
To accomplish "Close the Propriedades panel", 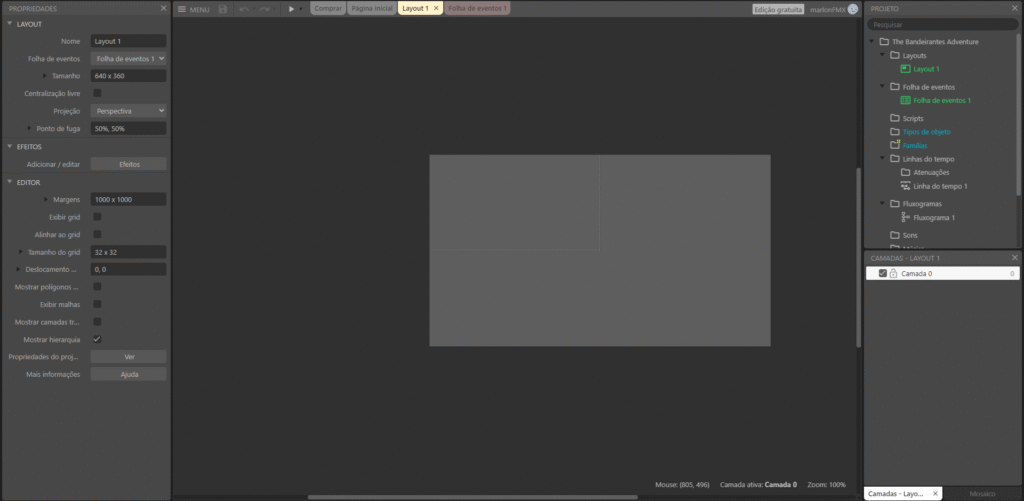I will point(164,8).
